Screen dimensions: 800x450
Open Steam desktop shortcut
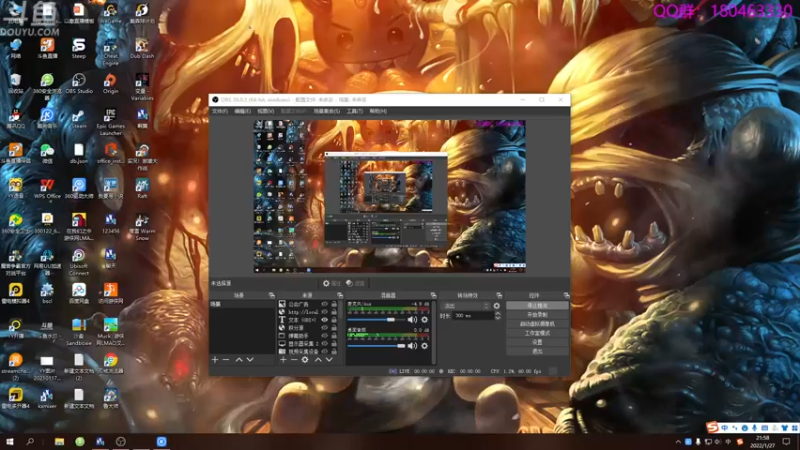pos(79,118)
